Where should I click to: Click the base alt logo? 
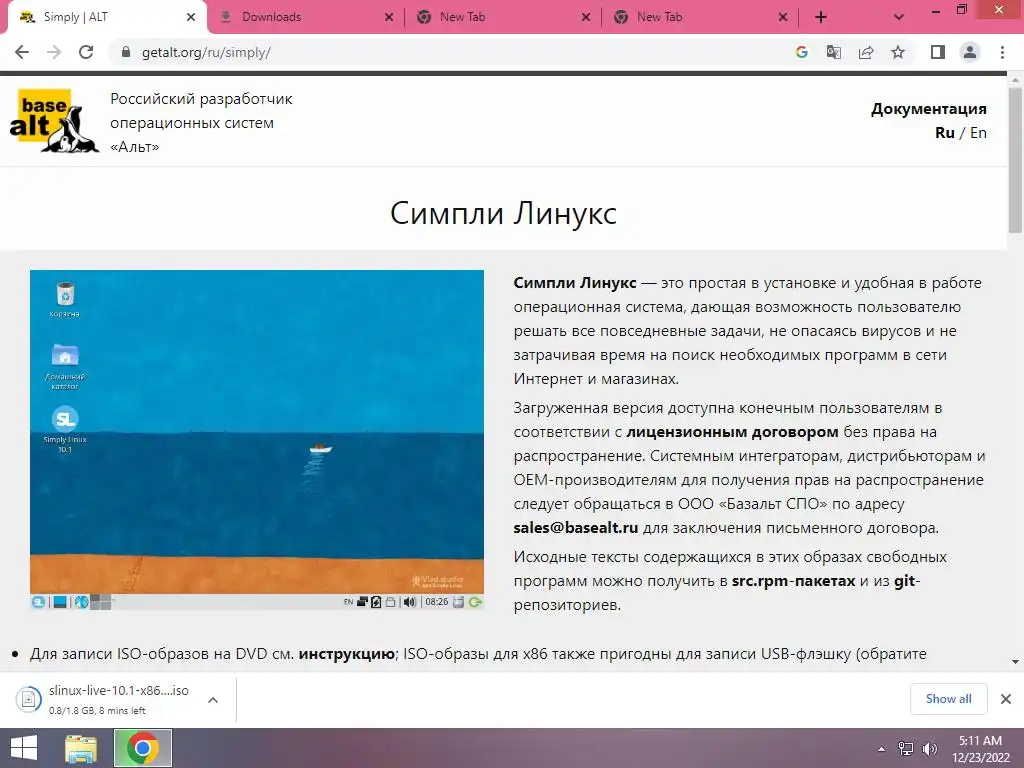(x=54, y=121)
